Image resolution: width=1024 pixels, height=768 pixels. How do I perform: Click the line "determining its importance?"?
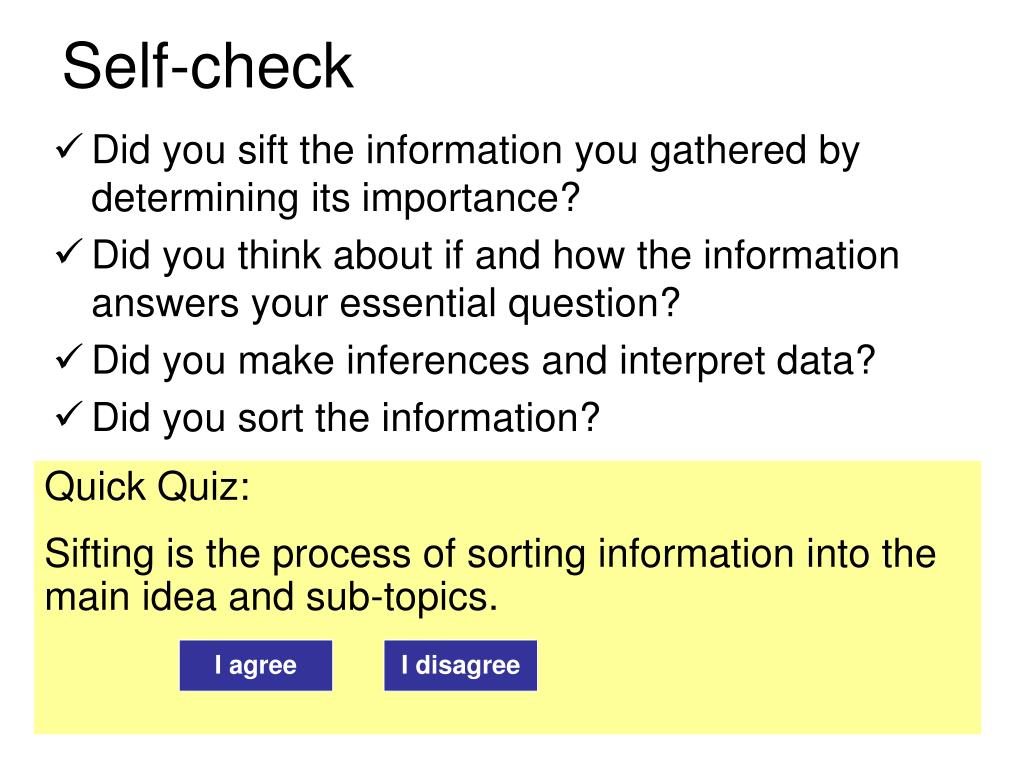point(335,198)
